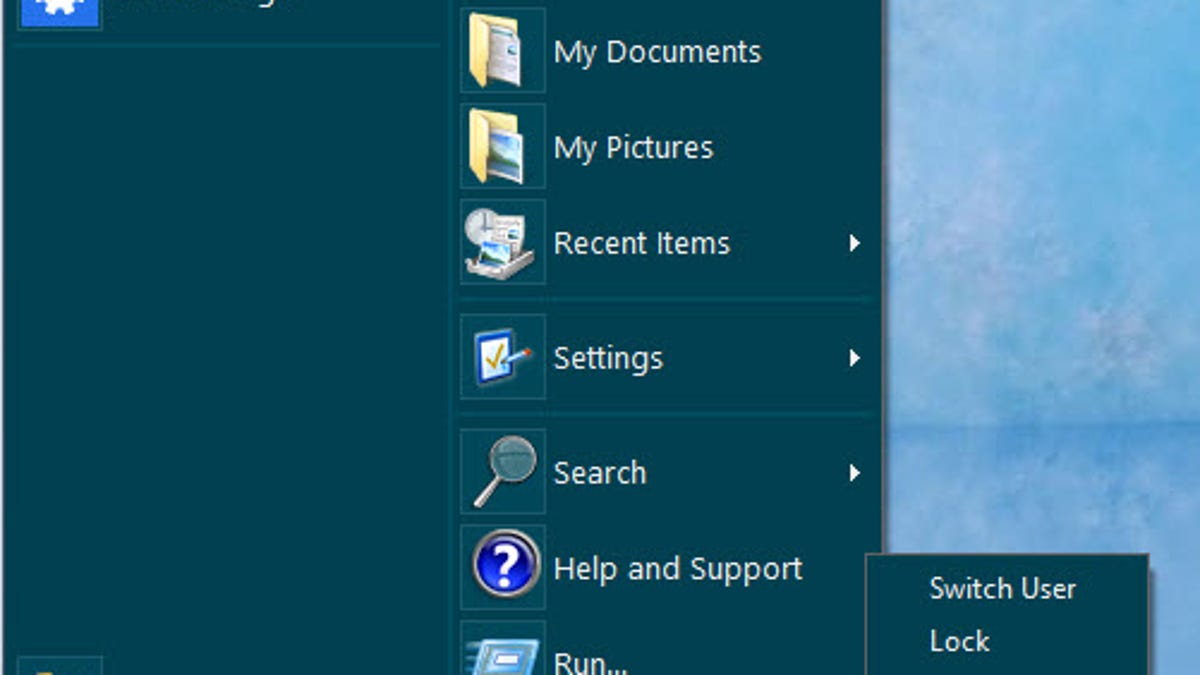
Task: Select the Settings control panel icon
Action: [x=501, y=357]
